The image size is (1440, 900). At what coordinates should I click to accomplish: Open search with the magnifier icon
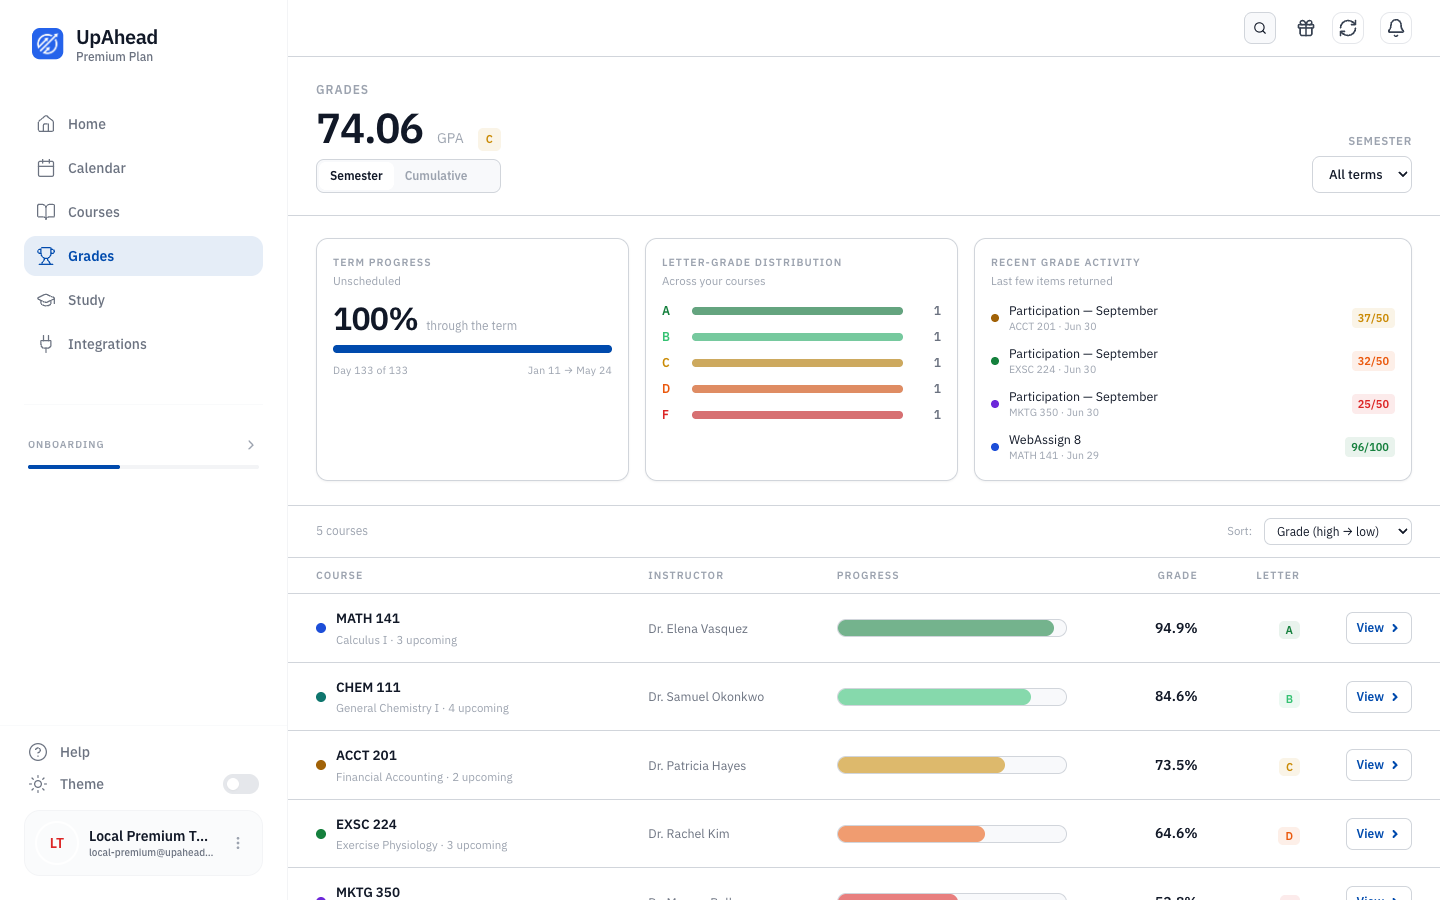pyautogui.click(x=1260, y=28)
